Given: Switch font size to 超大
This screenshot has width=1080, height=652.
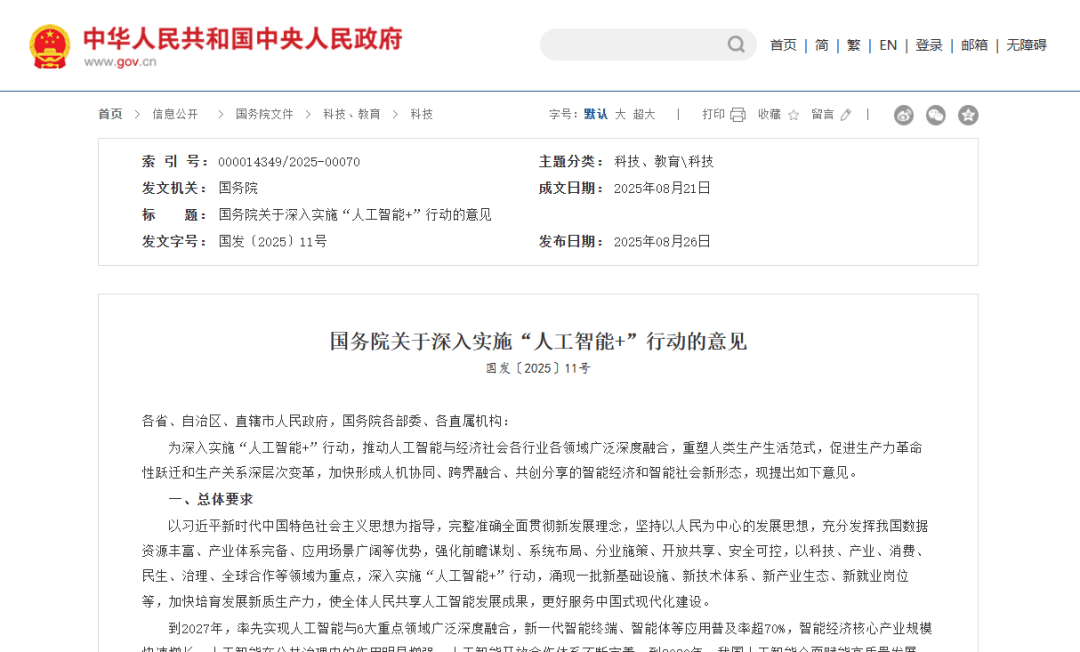Looking at the screenshot, I should click(x=643, y=114).
